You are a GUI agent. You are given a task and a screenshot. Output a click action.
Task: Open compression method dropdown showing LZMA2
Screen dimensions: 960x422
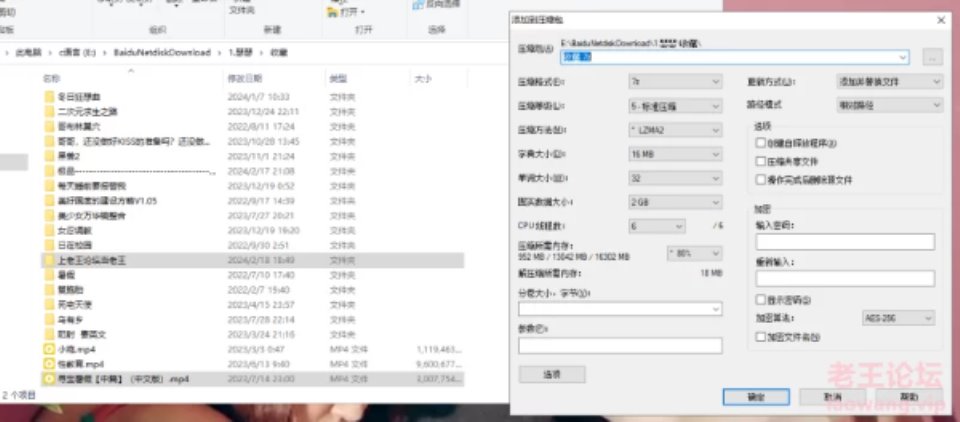(675, 130)
